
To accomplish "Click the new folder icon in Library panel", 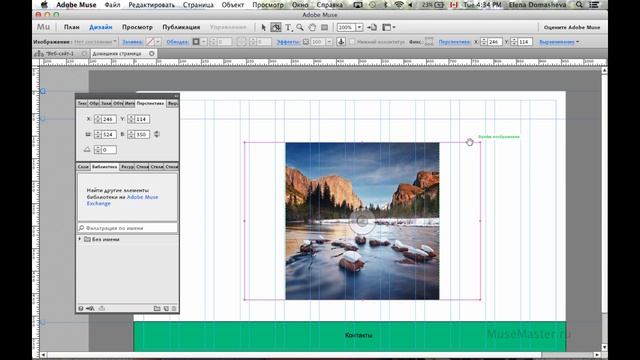I will pyautogui.click(x=157, y=309).
